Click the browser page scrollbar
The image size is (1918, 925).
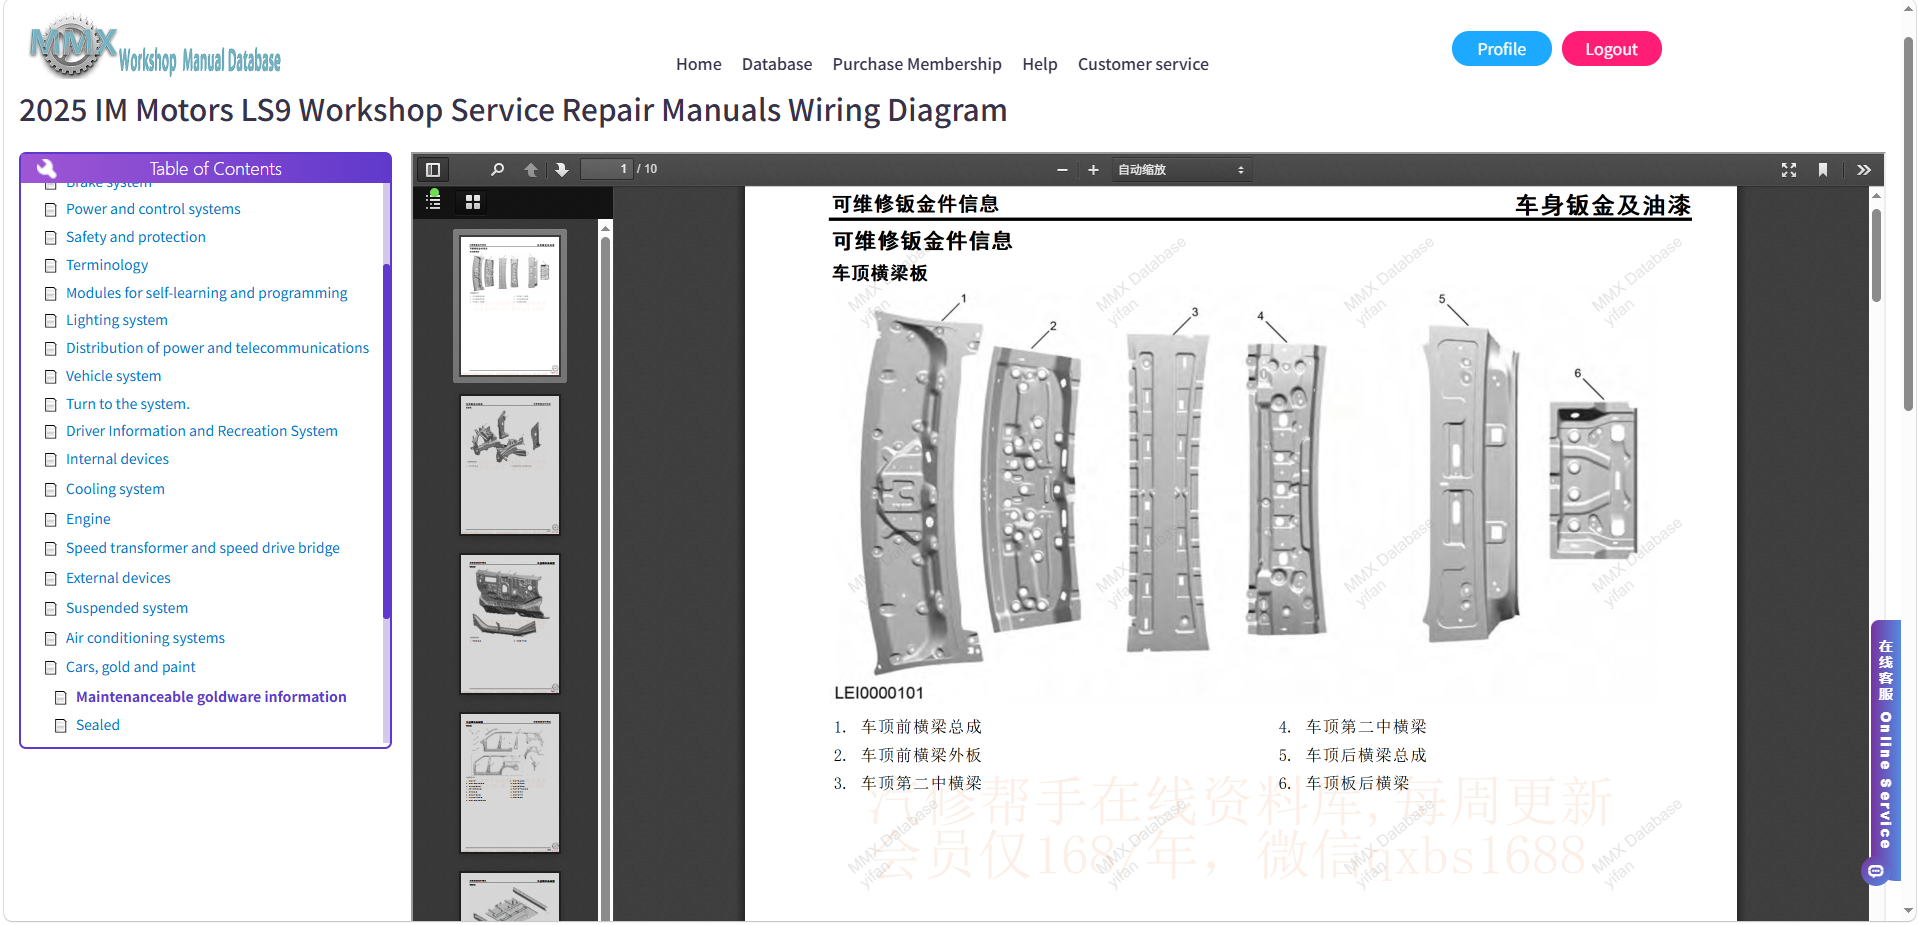coord(1908,225)
